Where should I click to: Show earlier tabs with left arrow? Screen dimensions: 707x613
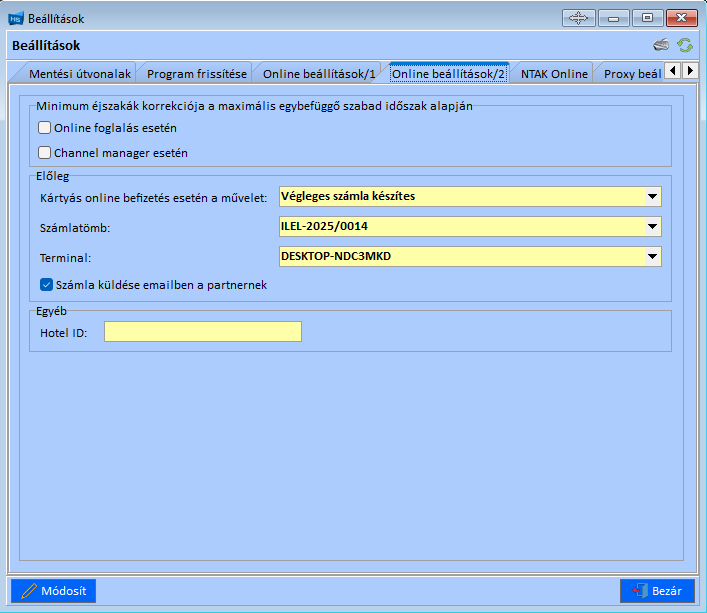[x=673, y=70]
